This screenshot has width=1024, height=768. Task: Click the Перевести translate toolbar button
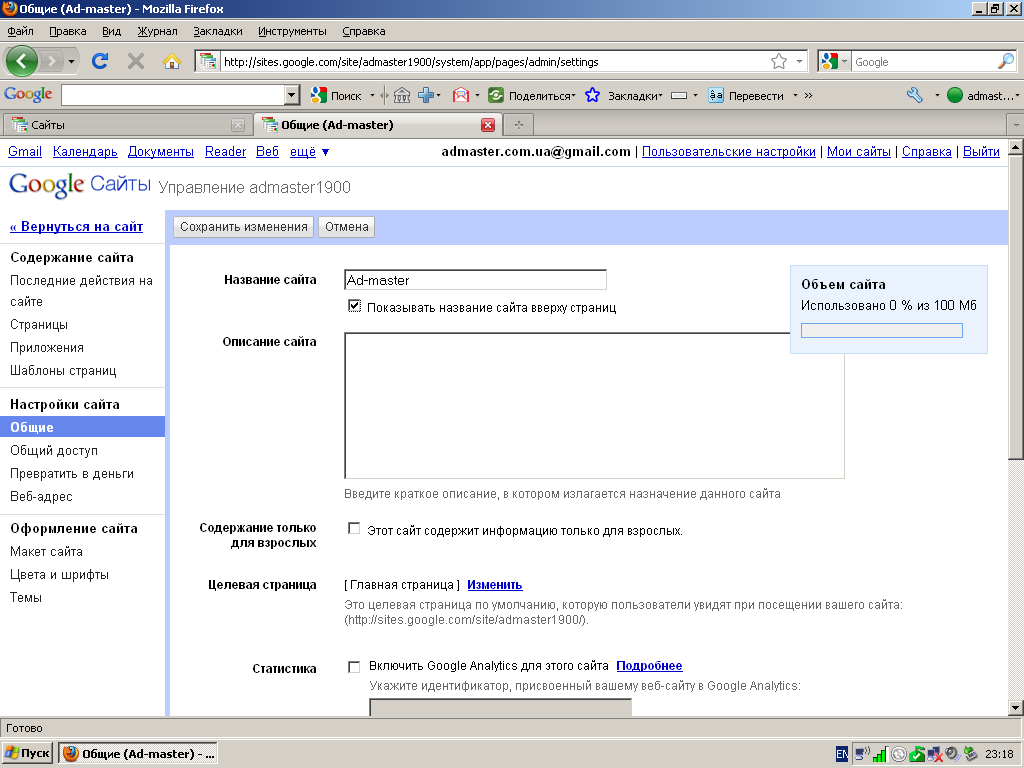click(x=746, y=95)
